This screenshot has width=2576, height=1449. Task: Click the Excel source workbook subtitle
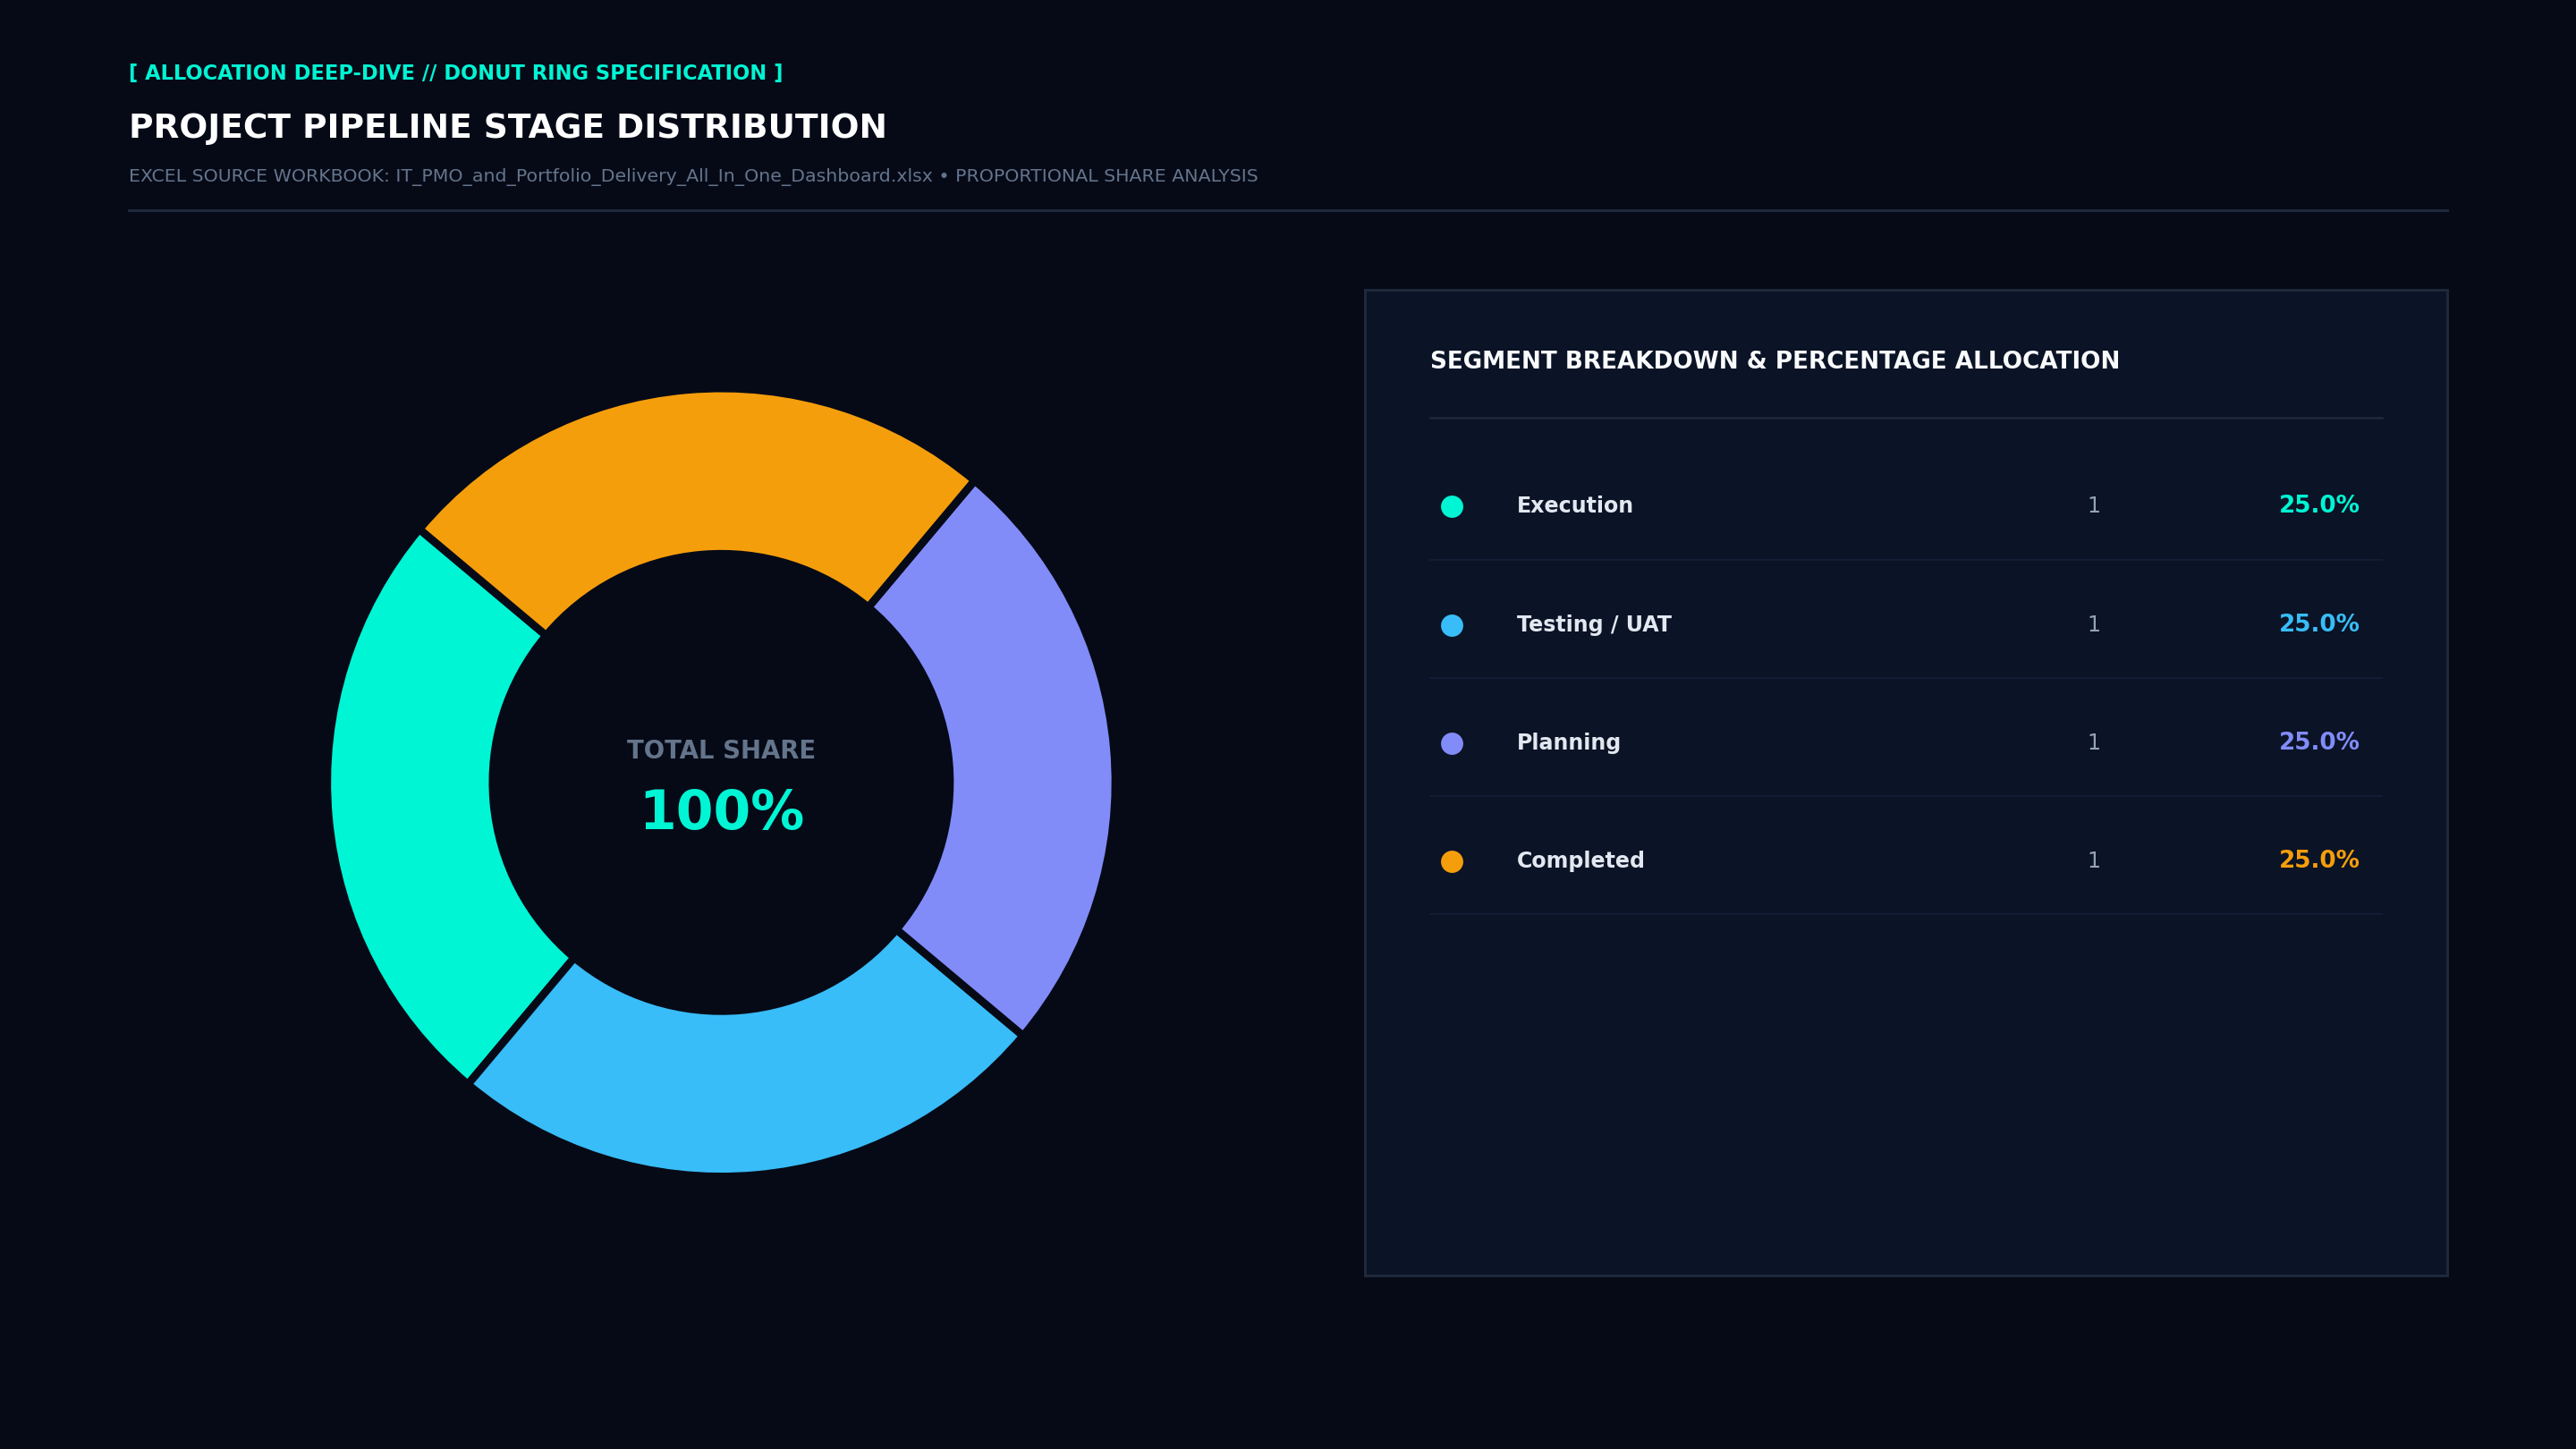(693, 176)
